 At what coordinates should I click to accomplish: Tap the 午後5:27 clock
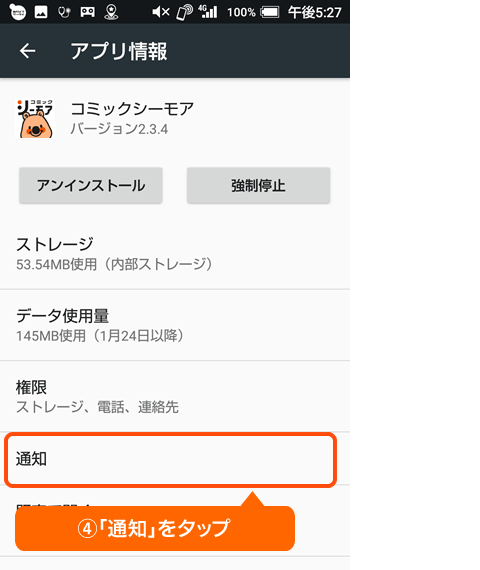pos(315,12)
